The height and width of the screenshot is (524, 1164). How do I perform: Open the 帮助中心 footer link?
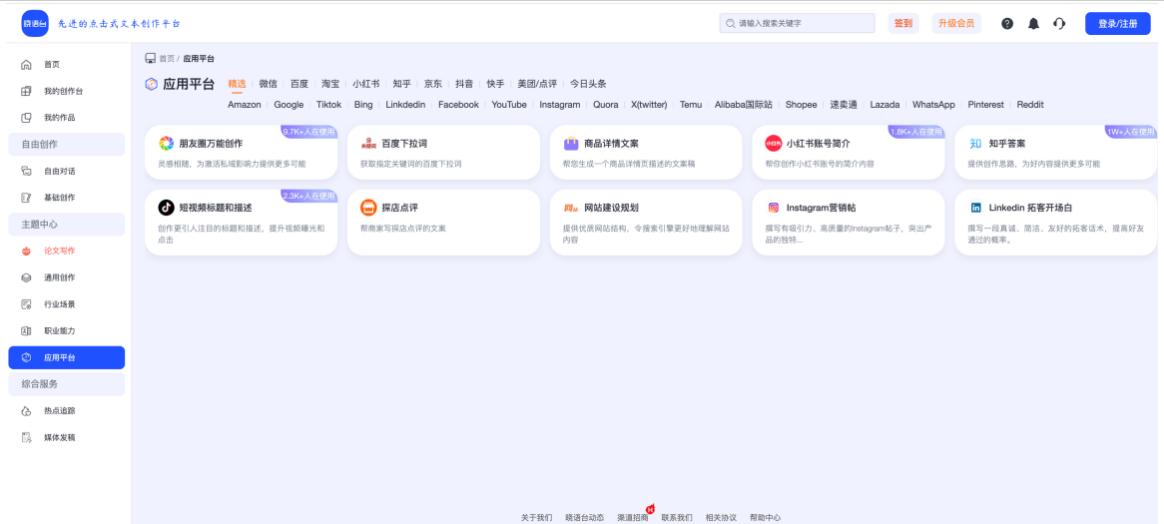click(765, 517)
